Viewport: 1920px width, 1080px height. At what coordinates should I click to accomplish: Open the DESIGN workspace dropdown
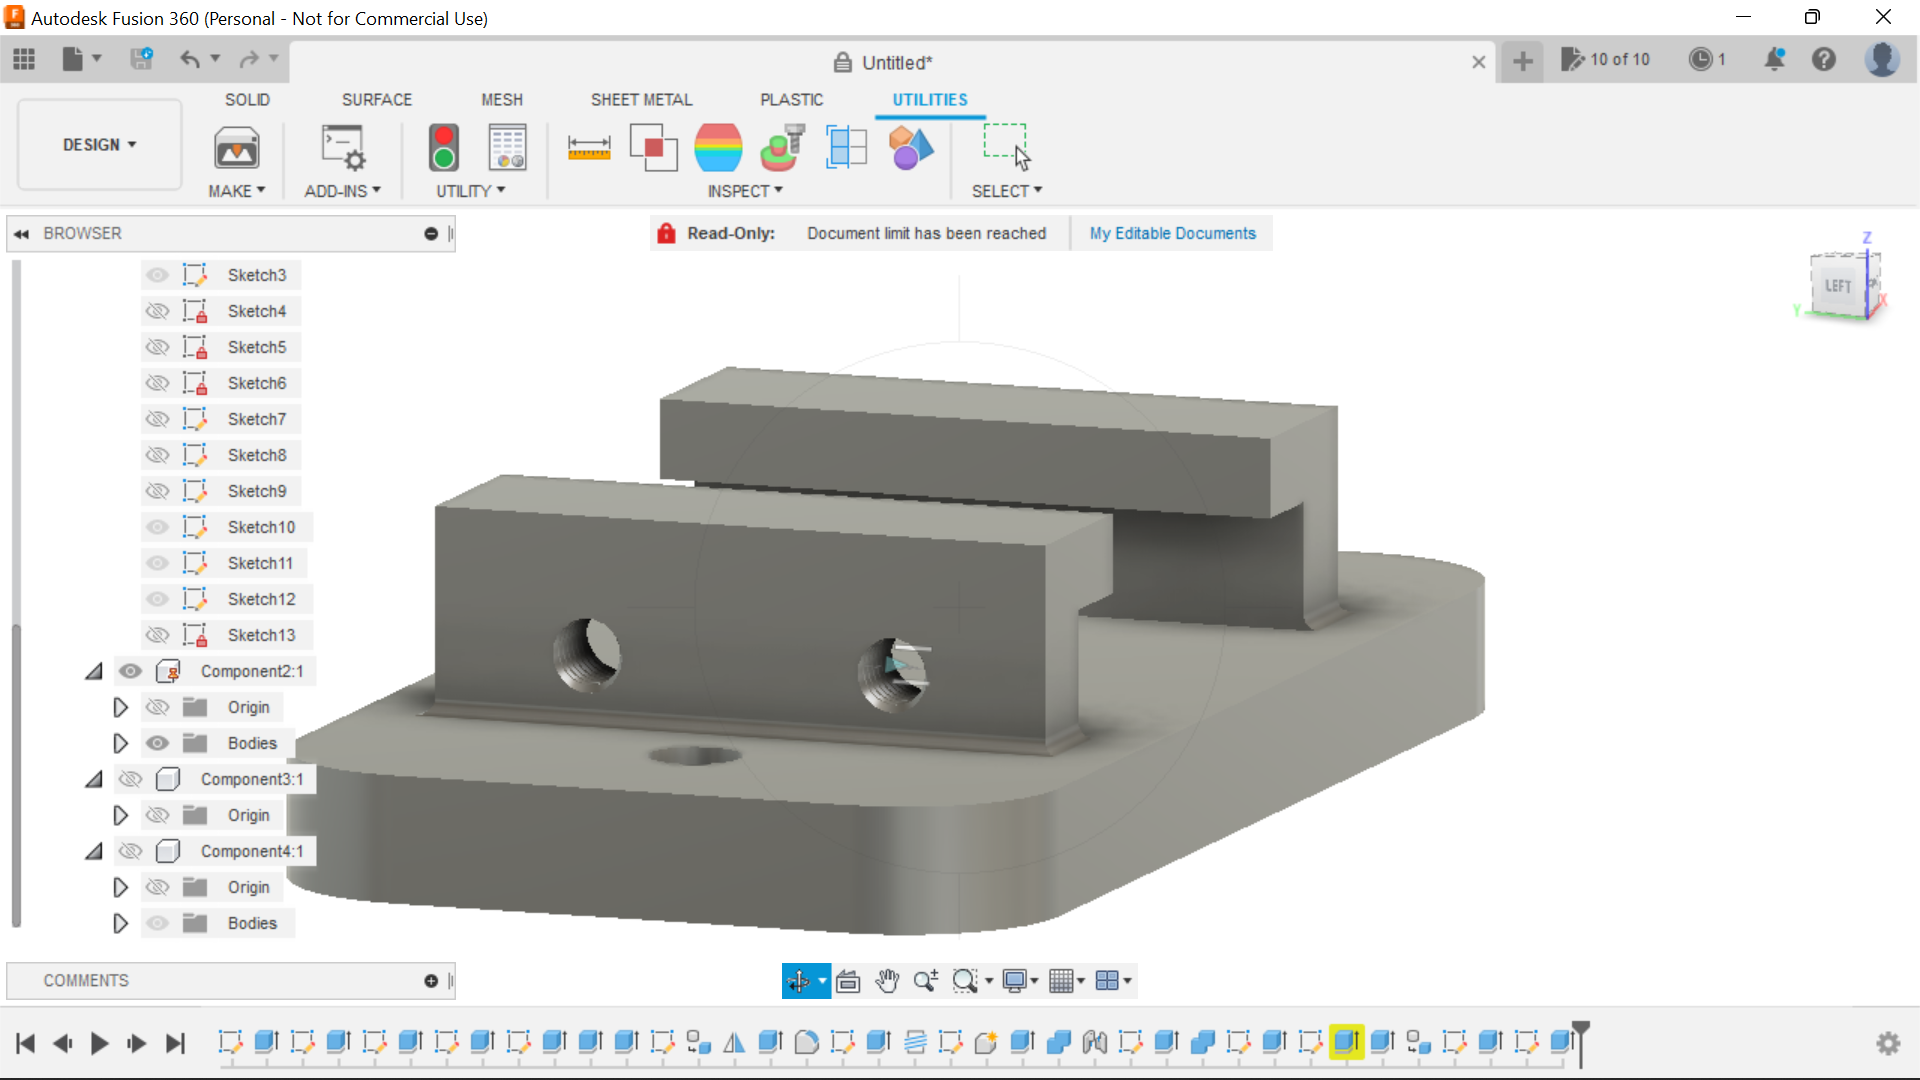98,145
